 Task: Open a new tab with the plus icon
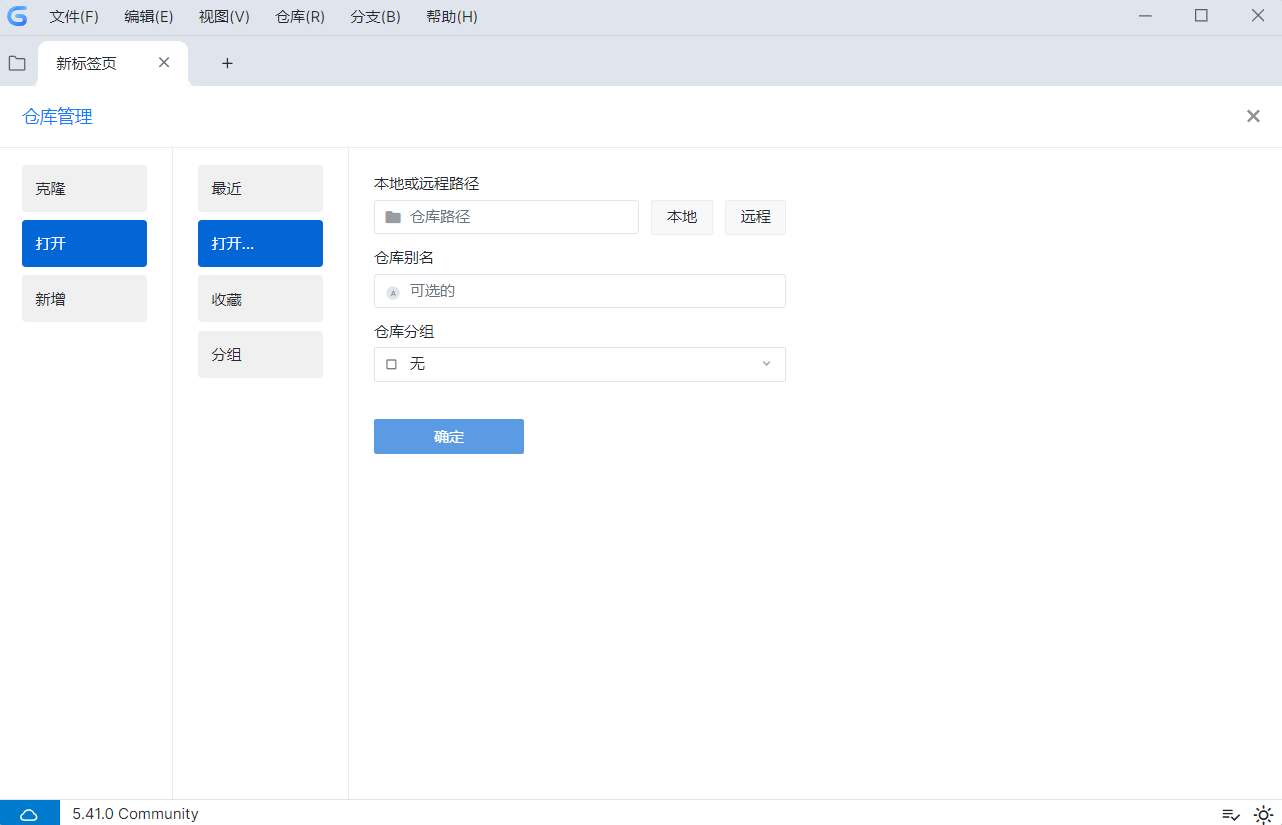point(227,63)
